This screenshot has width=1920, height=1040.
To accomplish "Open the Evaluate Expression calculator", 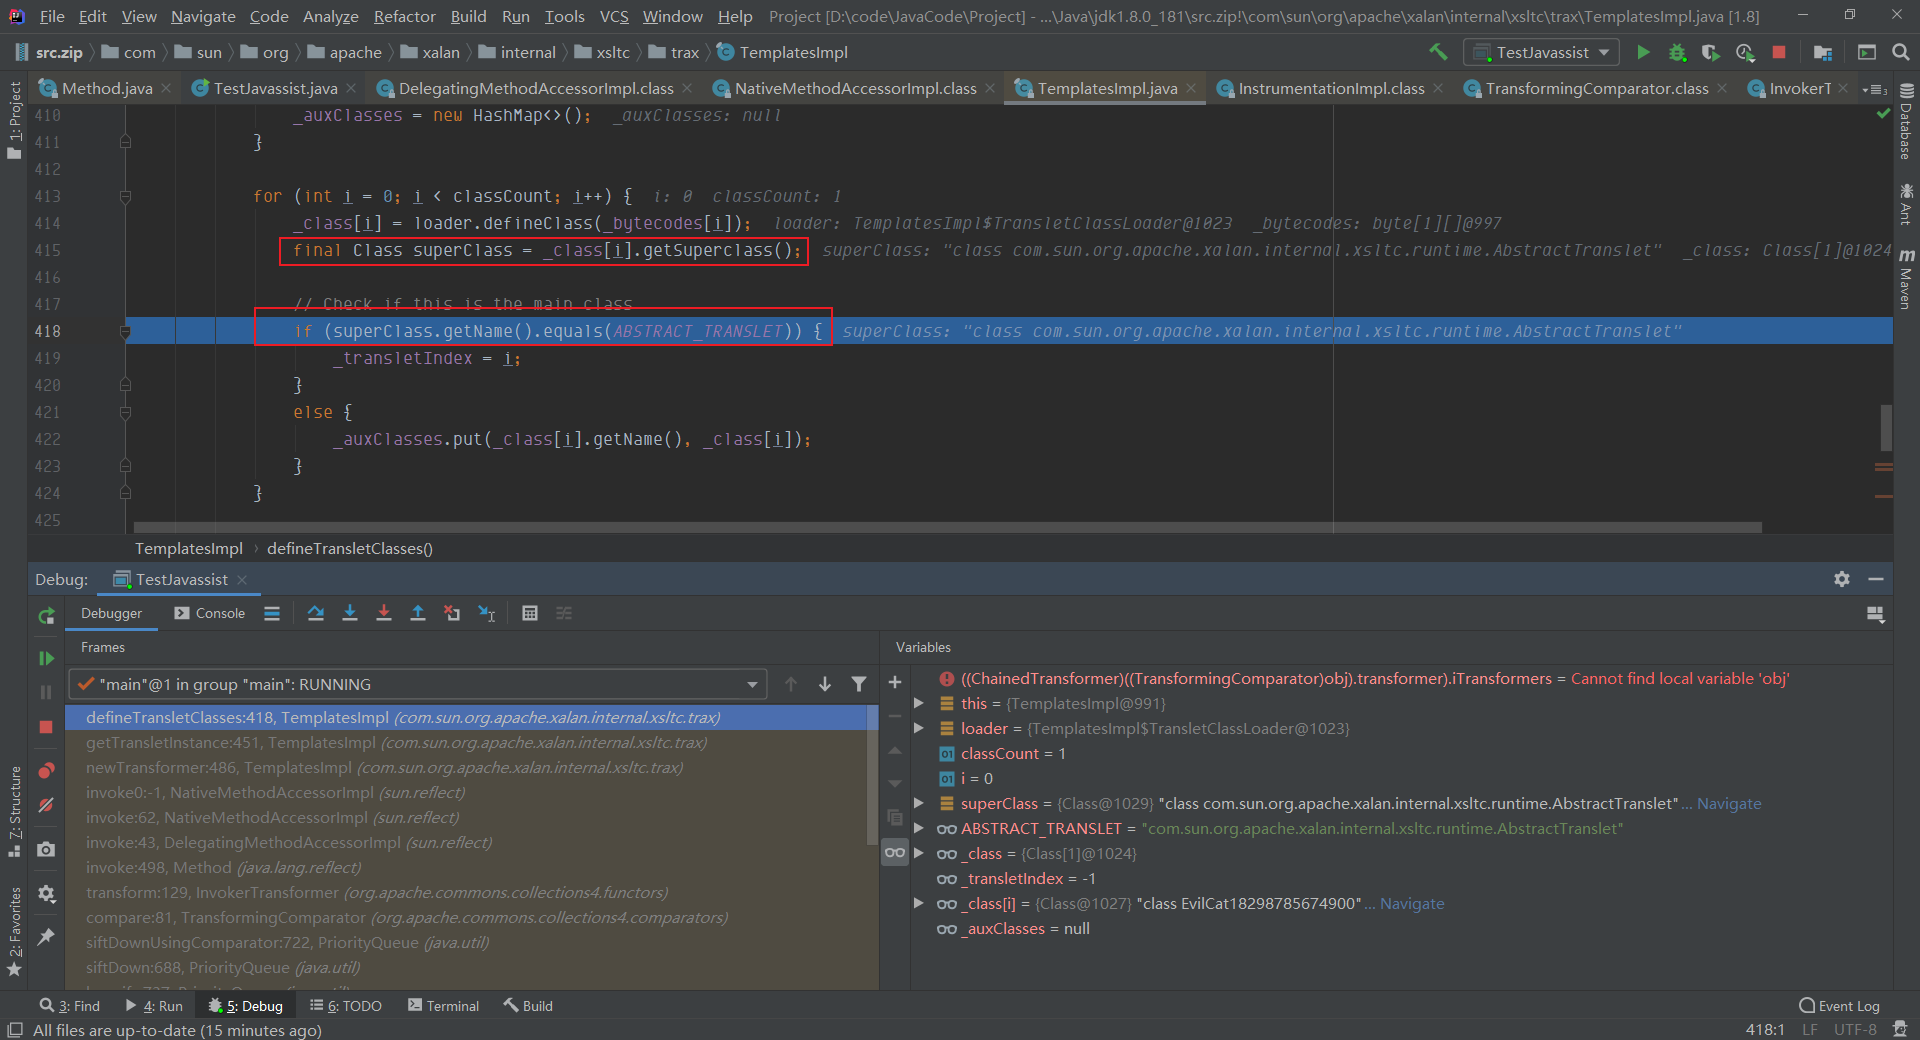I will point(530,613).
